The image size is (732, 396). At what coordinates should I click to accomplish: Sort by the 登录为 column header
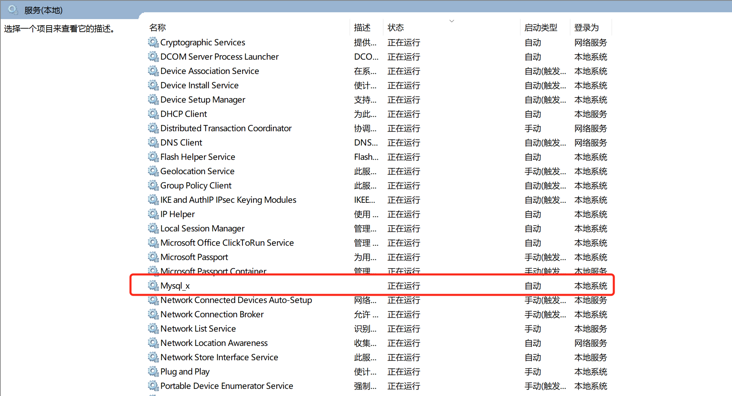click(586, 28)
